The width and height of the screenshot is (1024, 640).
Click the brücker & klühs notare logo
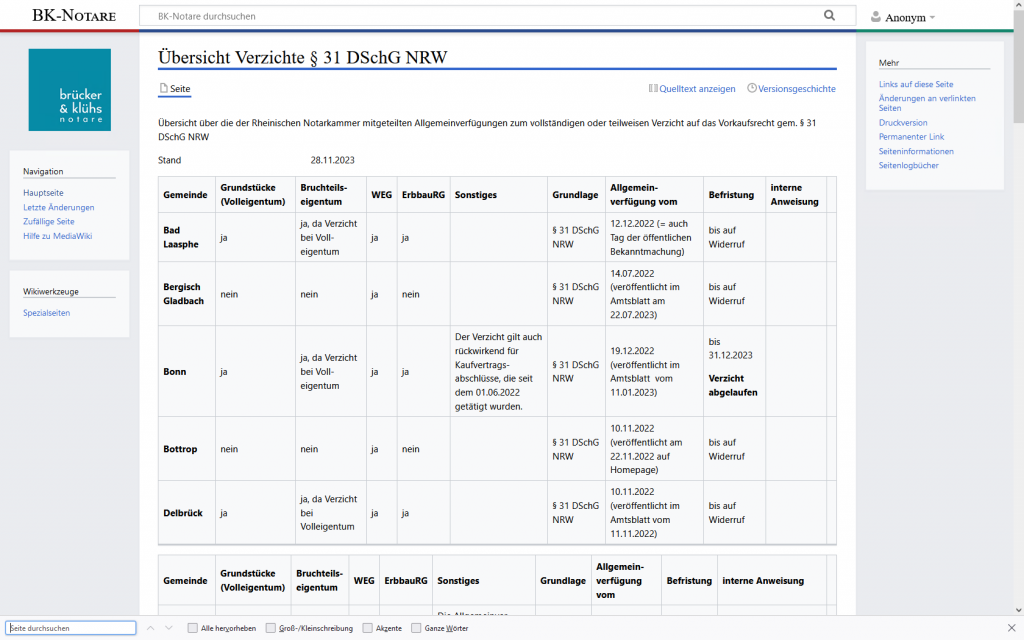[70, 90]
